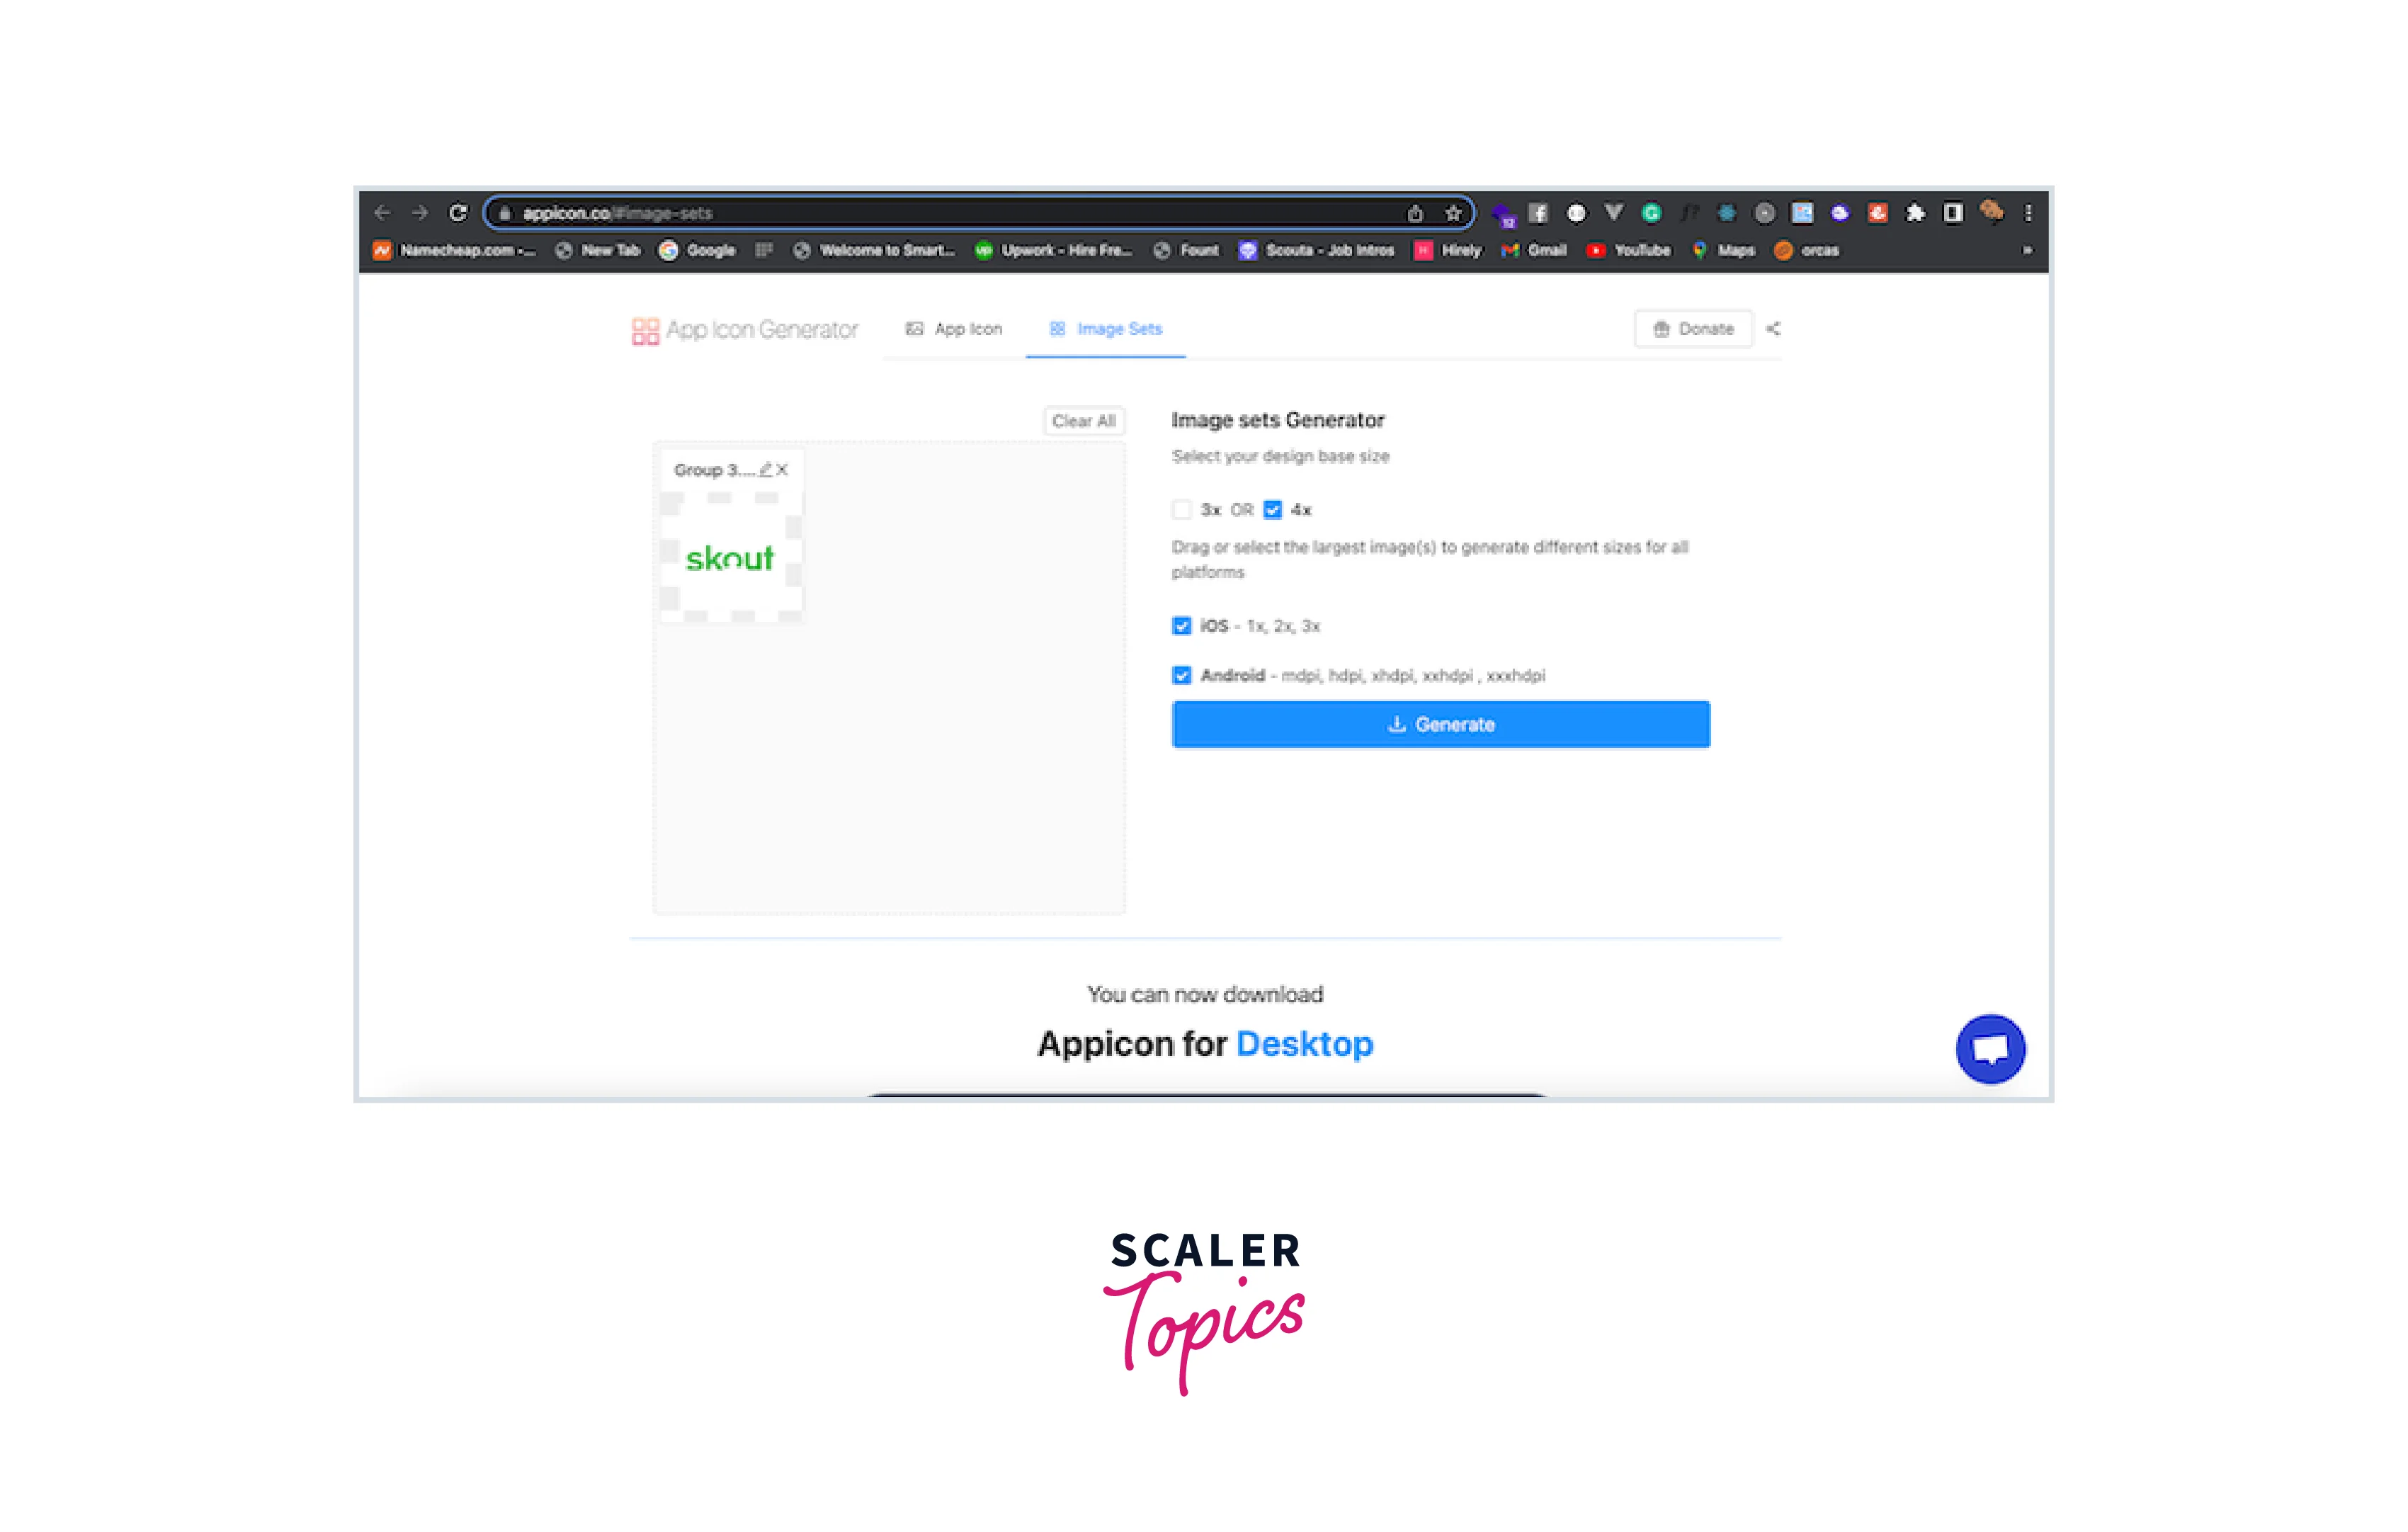Remove Group 3 image with X icon

tap(782, 470)
